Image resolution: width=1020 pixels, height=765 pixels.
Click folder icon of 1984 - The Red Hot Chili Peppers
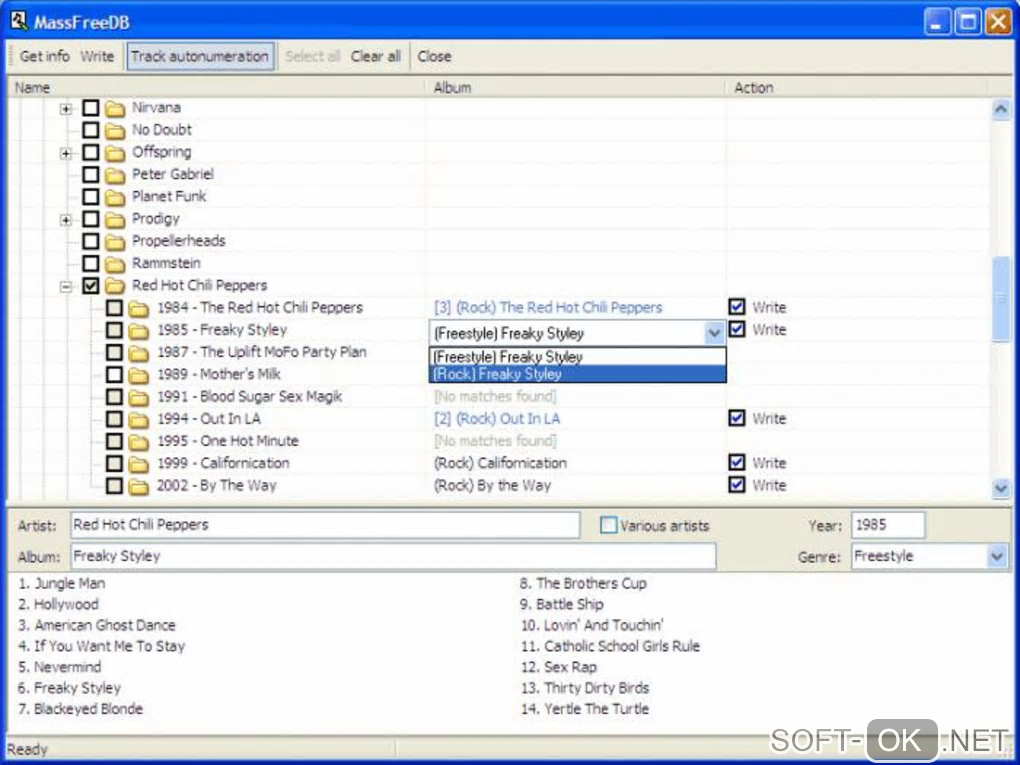coord(138,308)
